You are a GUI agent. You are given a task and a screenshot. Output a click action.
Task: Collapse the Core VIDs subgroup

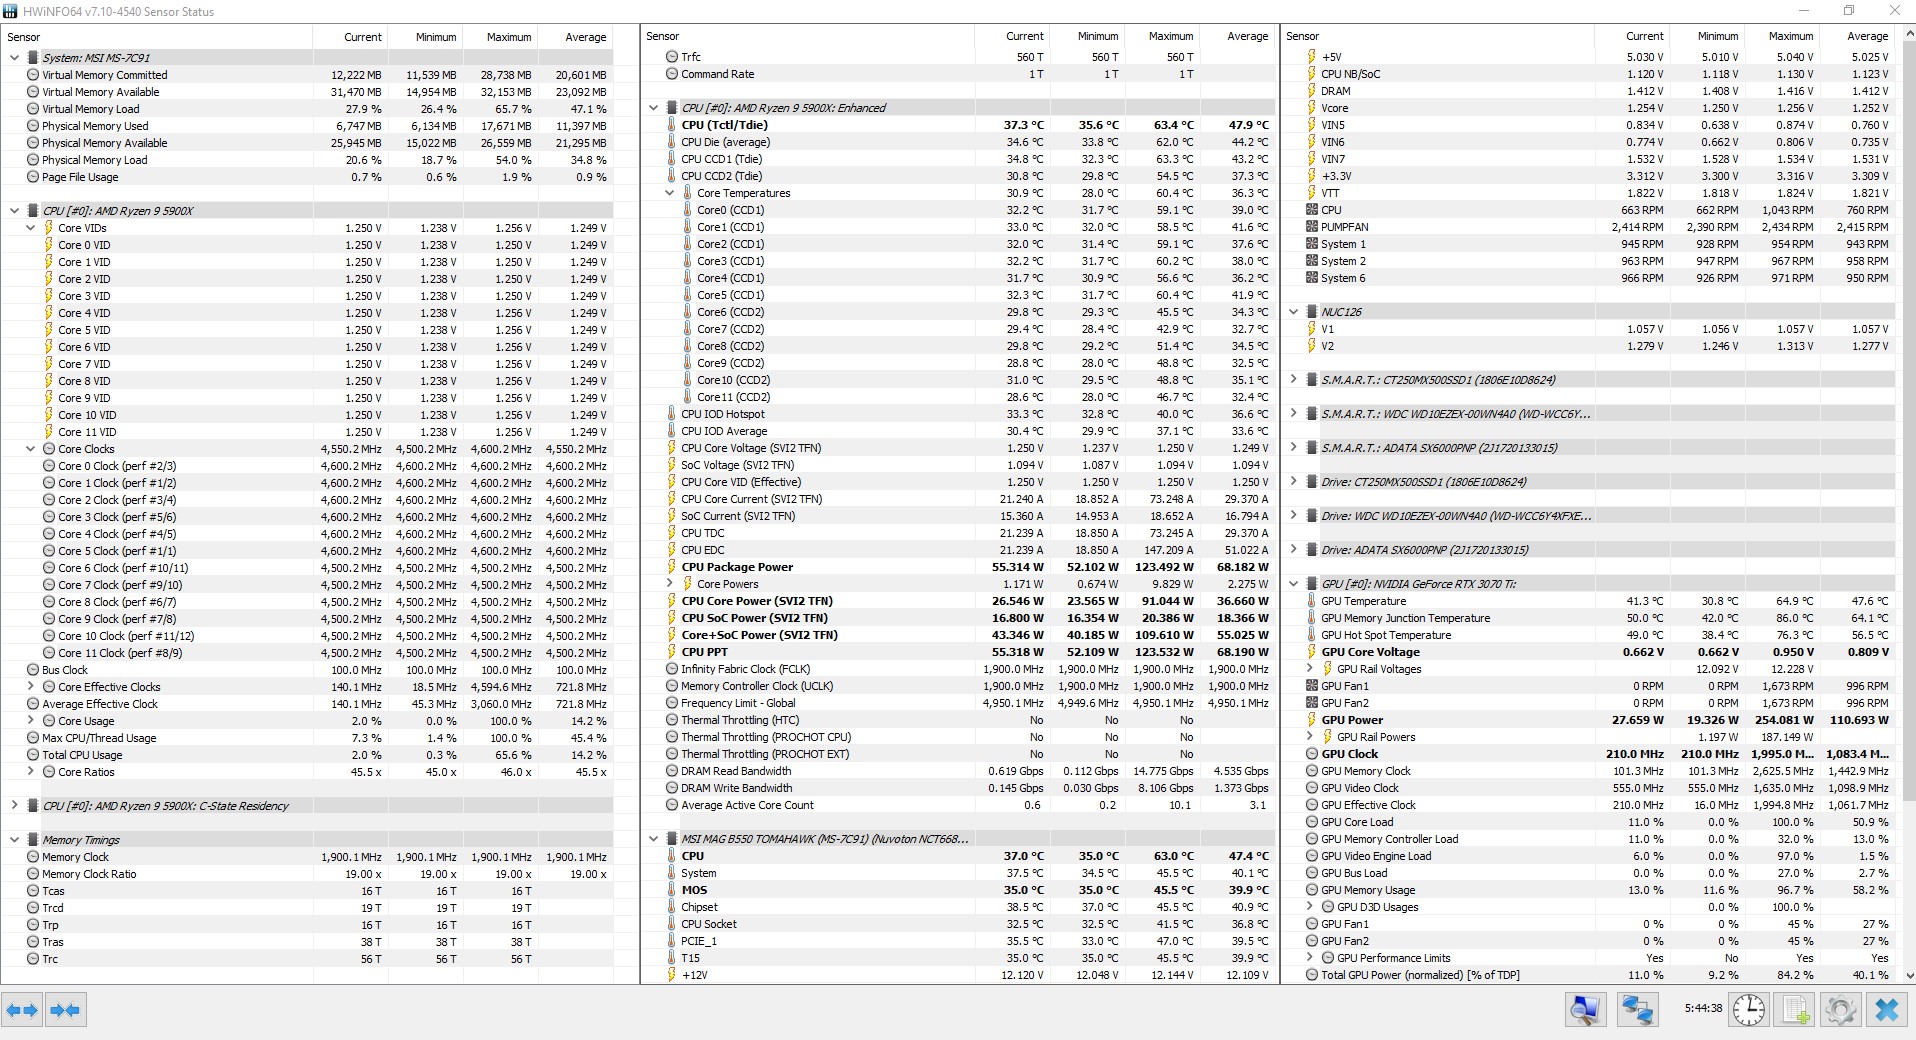point(30,228)
